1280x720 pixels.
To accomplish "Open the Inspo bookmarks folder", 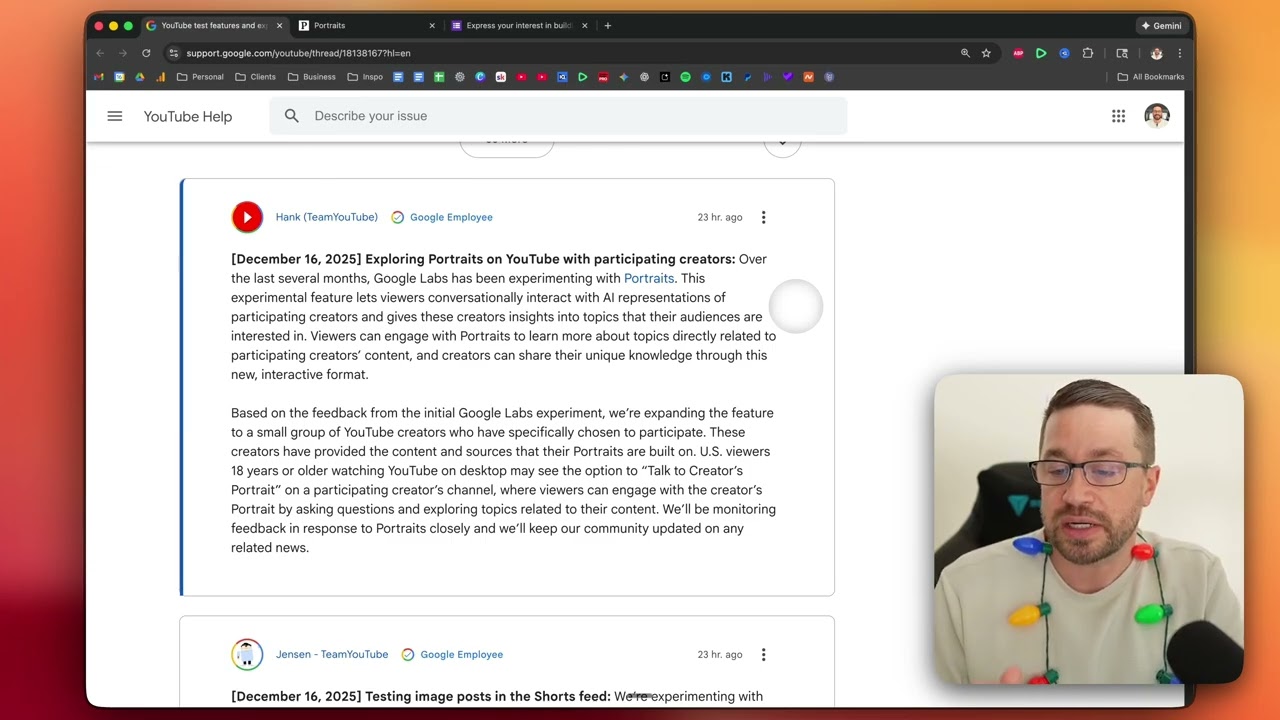I will (x=365, y=77).
